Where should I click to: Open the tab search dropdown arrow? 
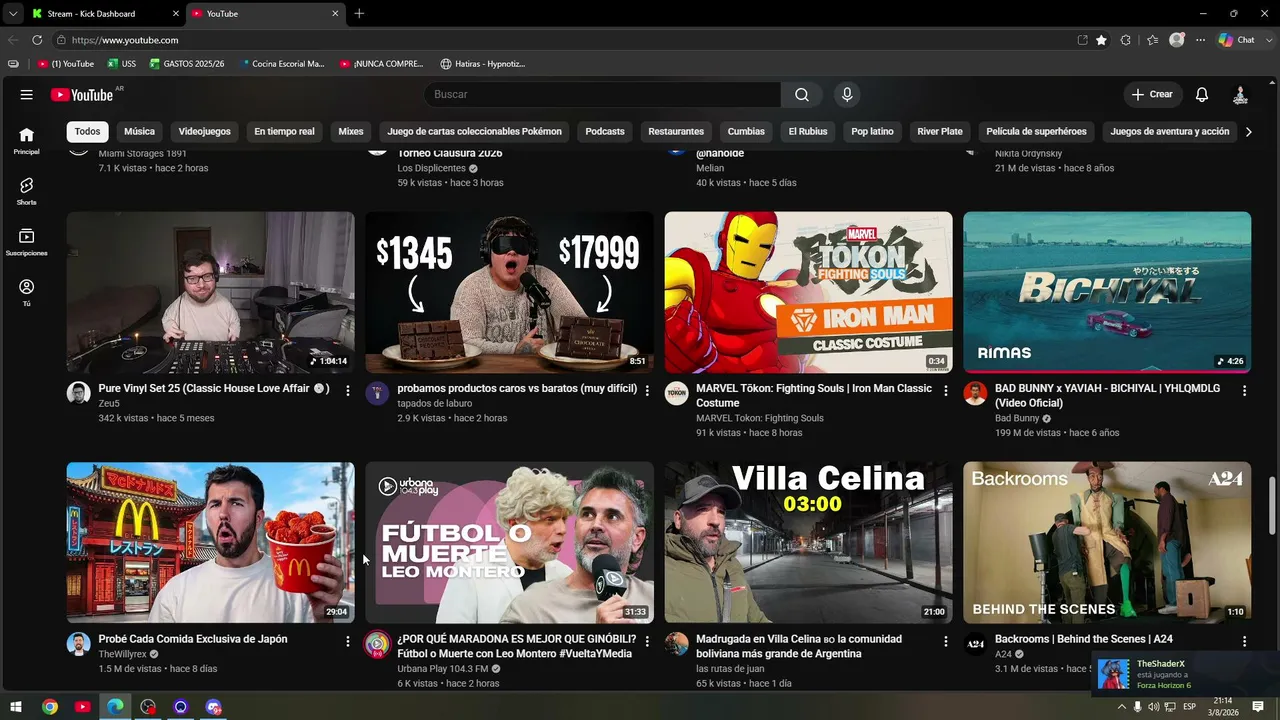[13, 14]
